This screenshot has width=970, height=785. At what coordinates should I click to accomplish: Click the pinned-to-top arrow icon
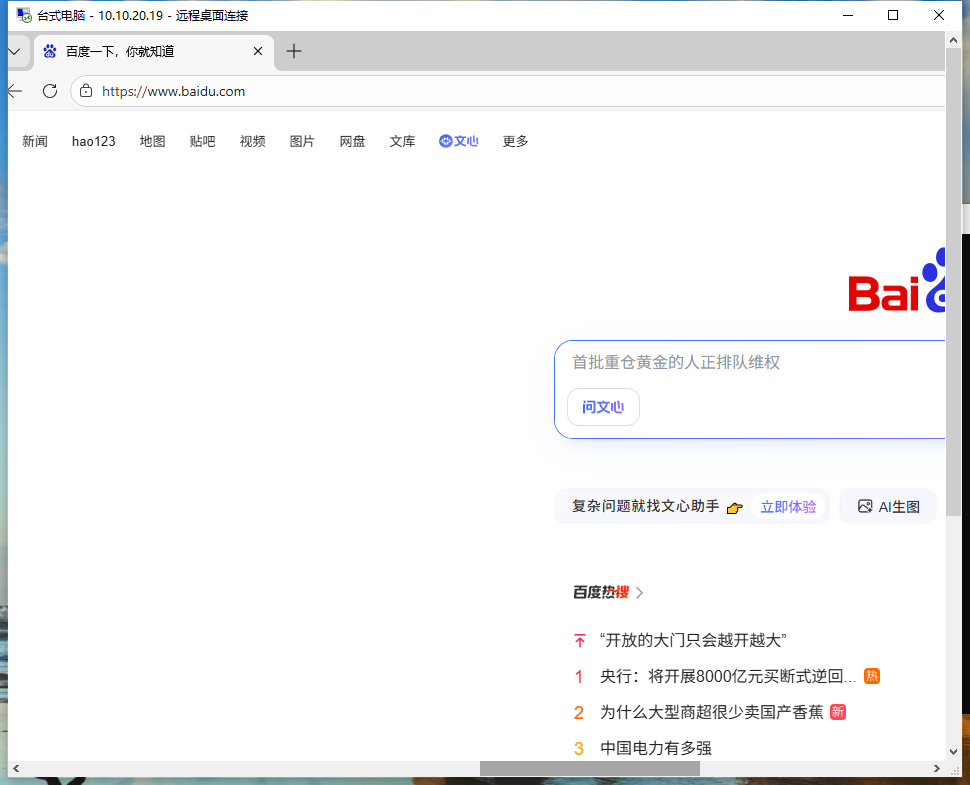coord(580,640)
